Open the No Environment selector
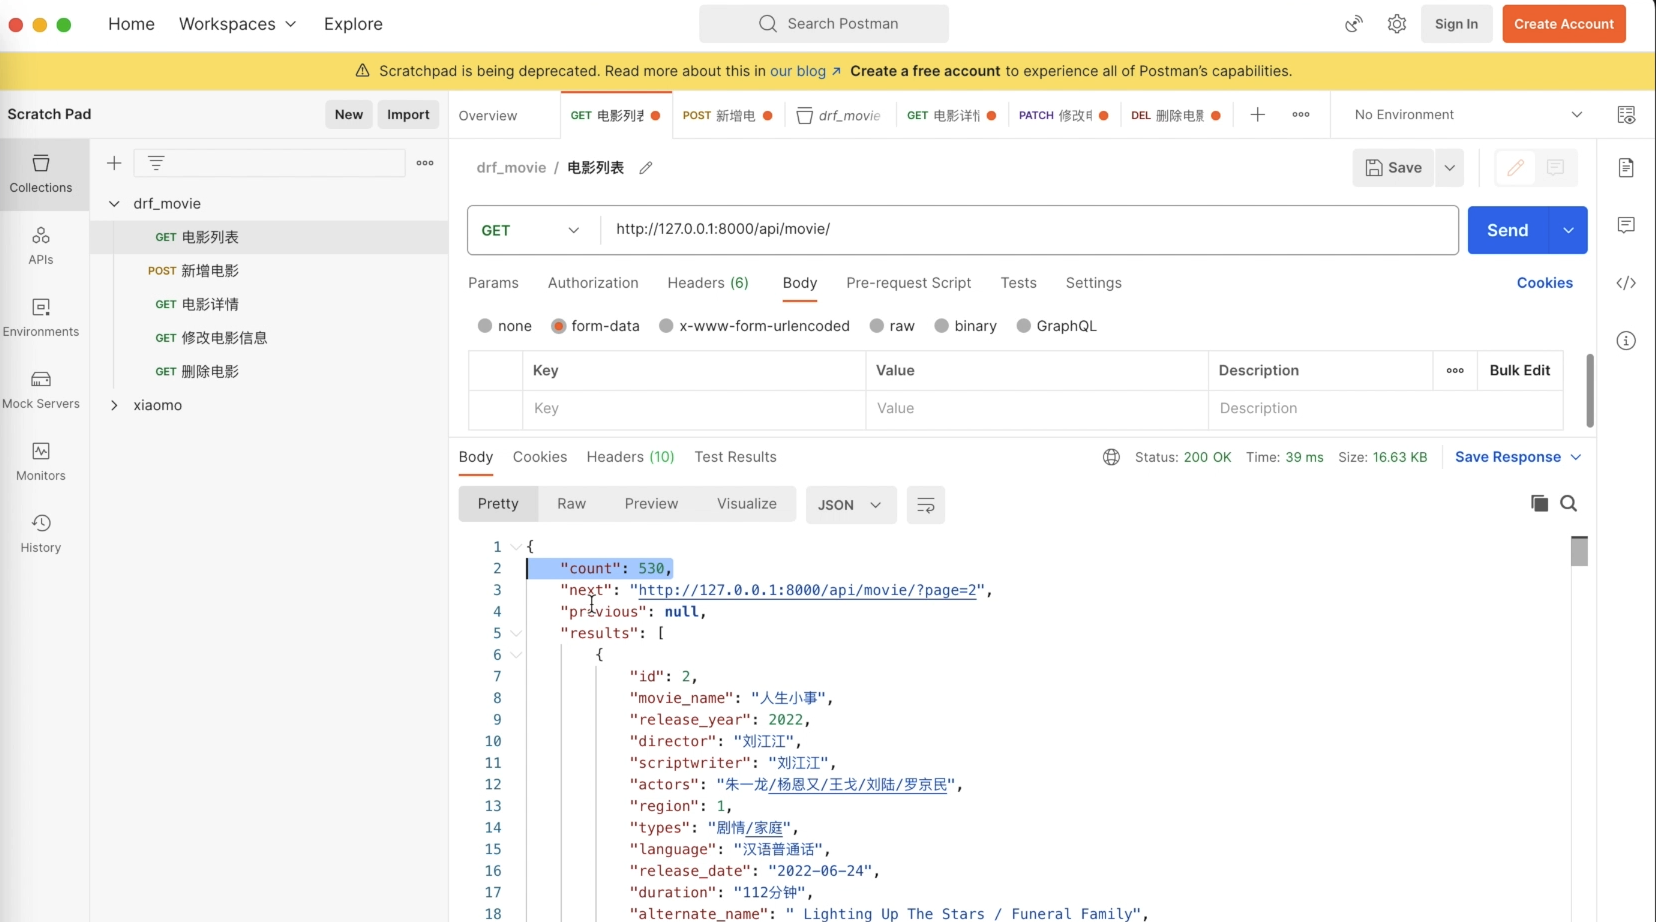1656x922 pixels. click(1468, 115)
